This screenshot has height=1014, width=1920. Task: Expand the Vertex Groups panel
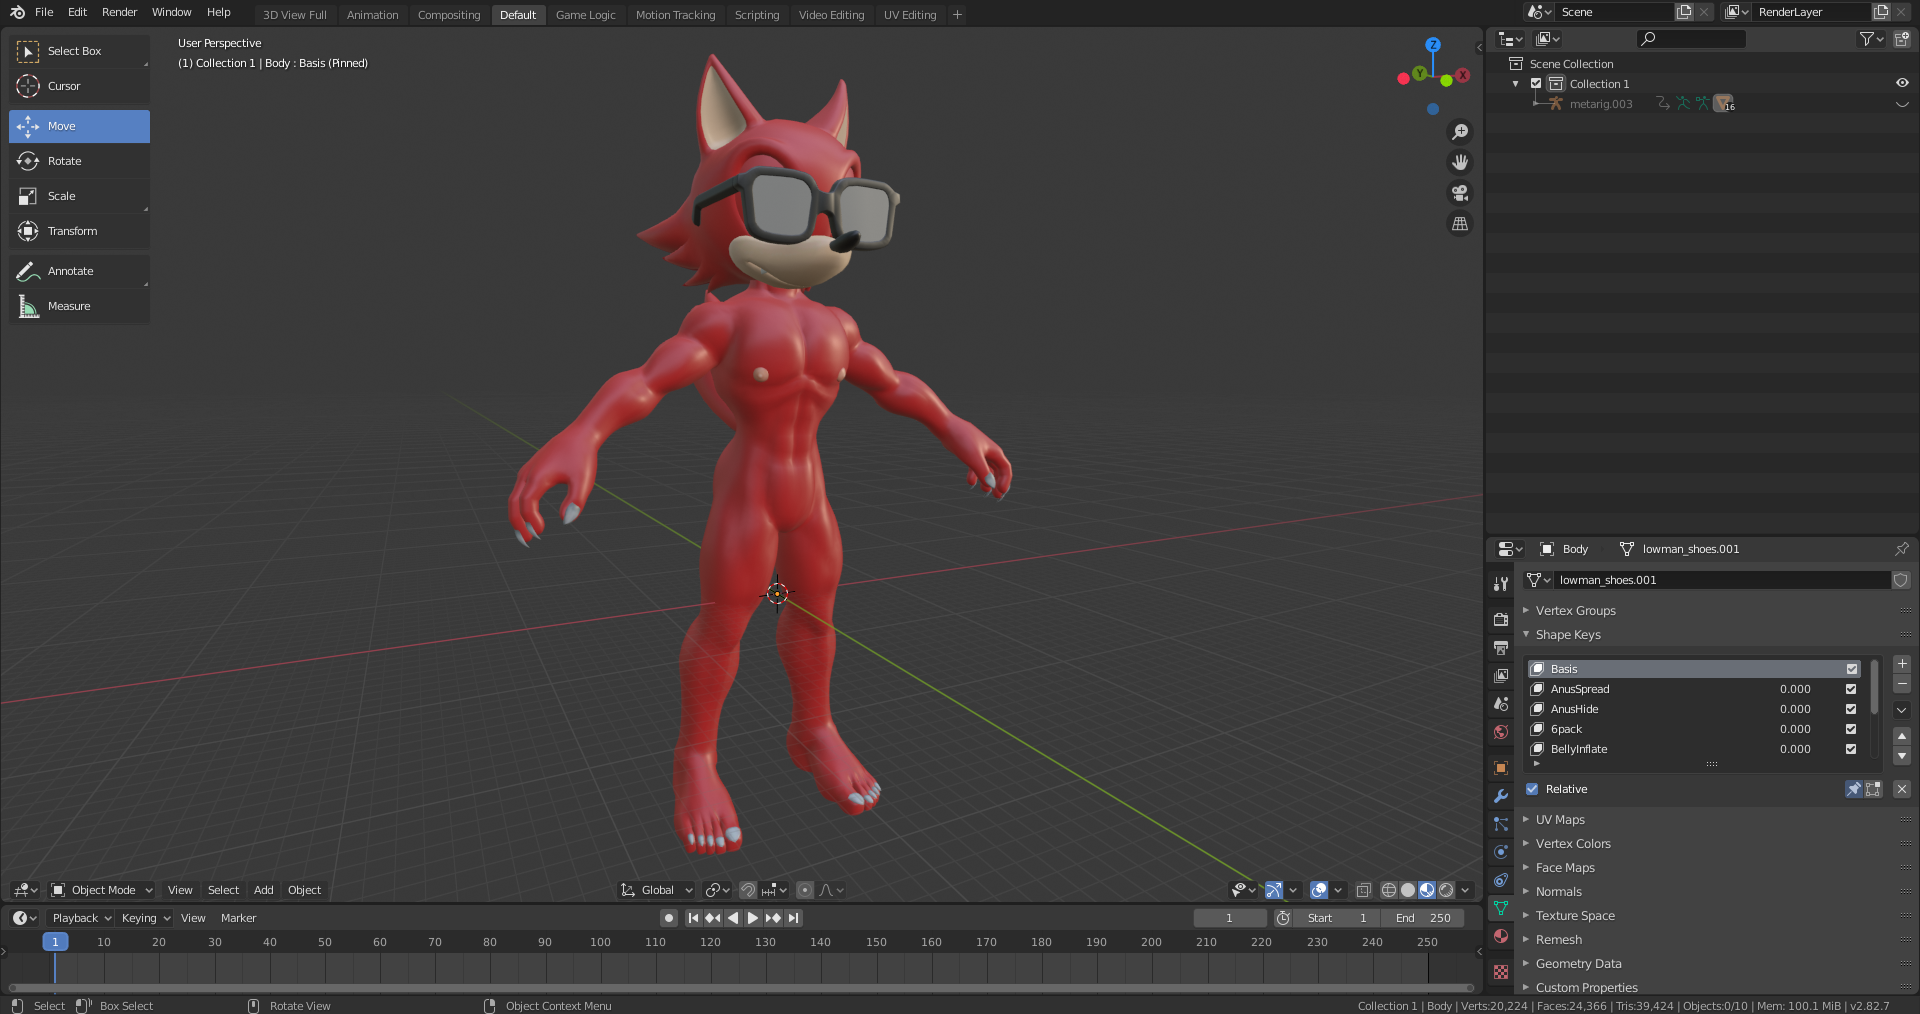(x=1575, y=611)
